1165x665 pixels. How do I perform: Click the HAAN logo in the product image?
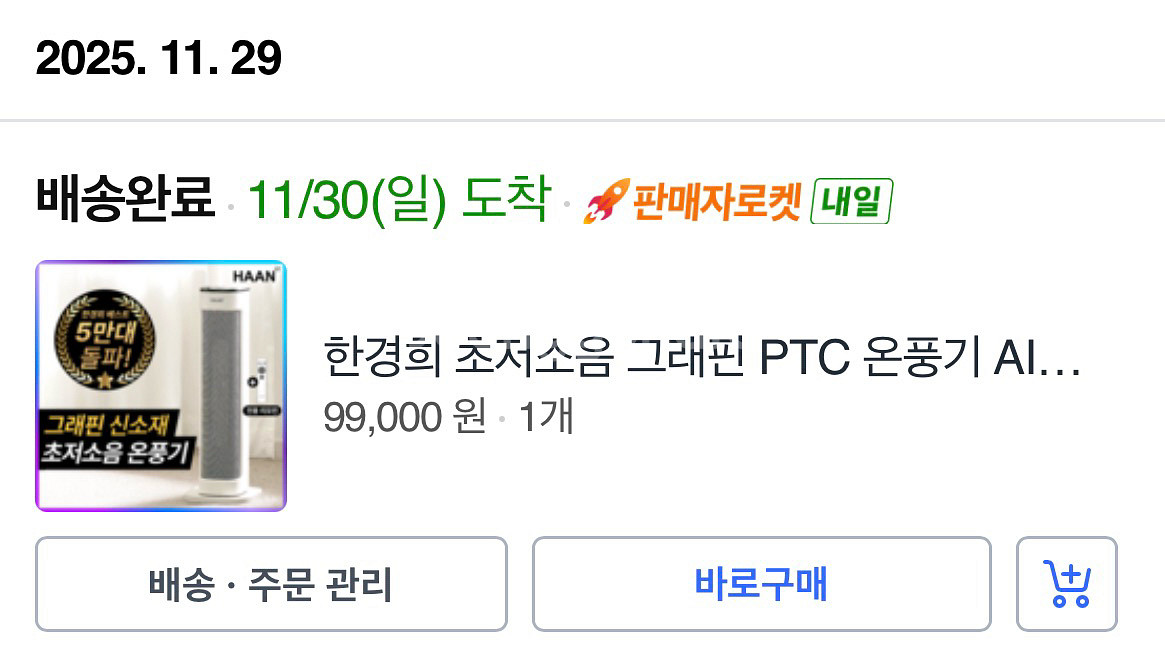[x=256, y=275]
